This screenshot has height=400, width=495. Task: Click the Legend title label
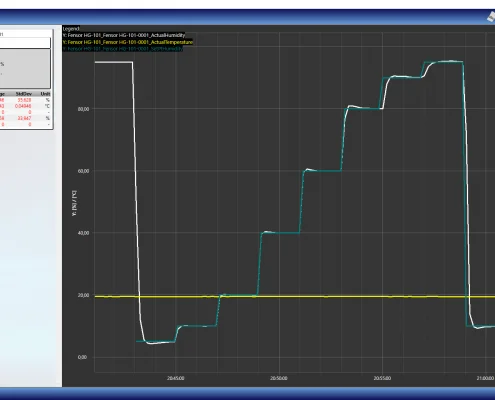[71, 29]
